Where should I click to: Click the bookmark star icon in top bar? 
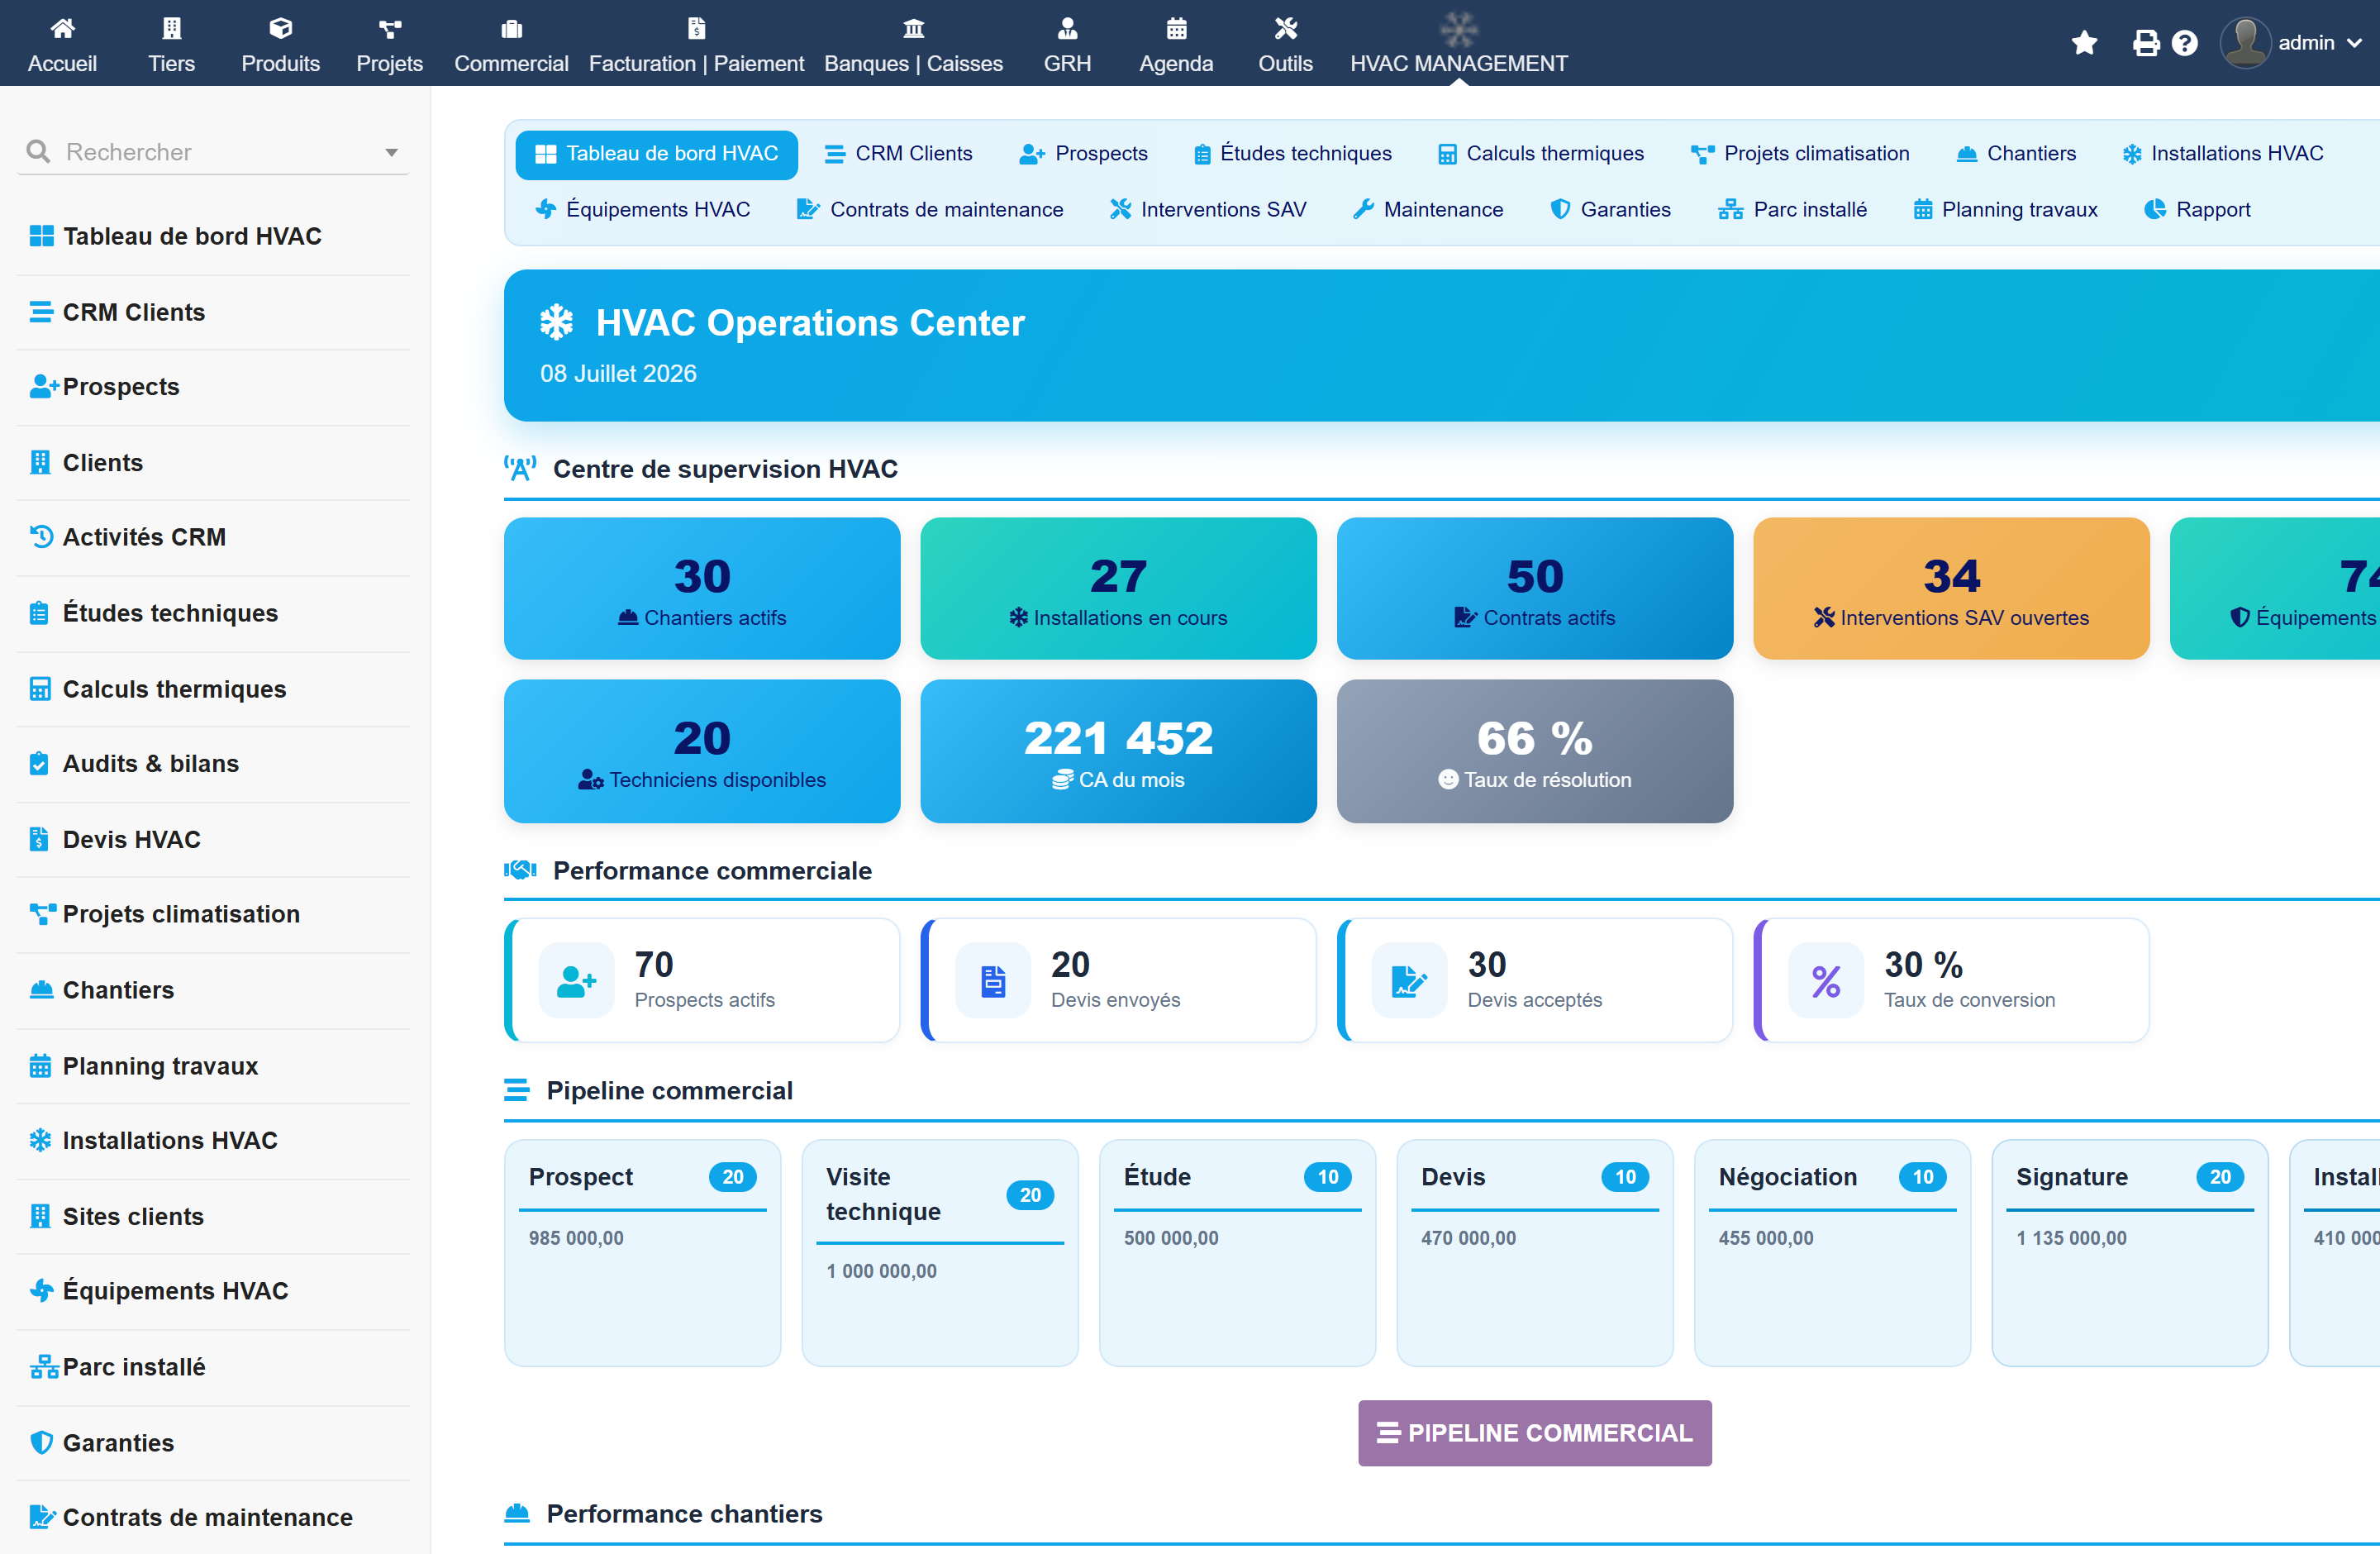tap(2084, 43)
